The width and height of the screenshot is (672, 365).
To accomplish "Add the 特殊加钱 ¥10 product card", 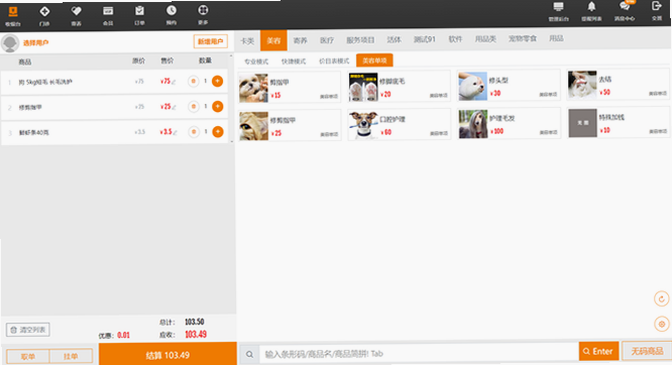I will click(x=618, y=123).
